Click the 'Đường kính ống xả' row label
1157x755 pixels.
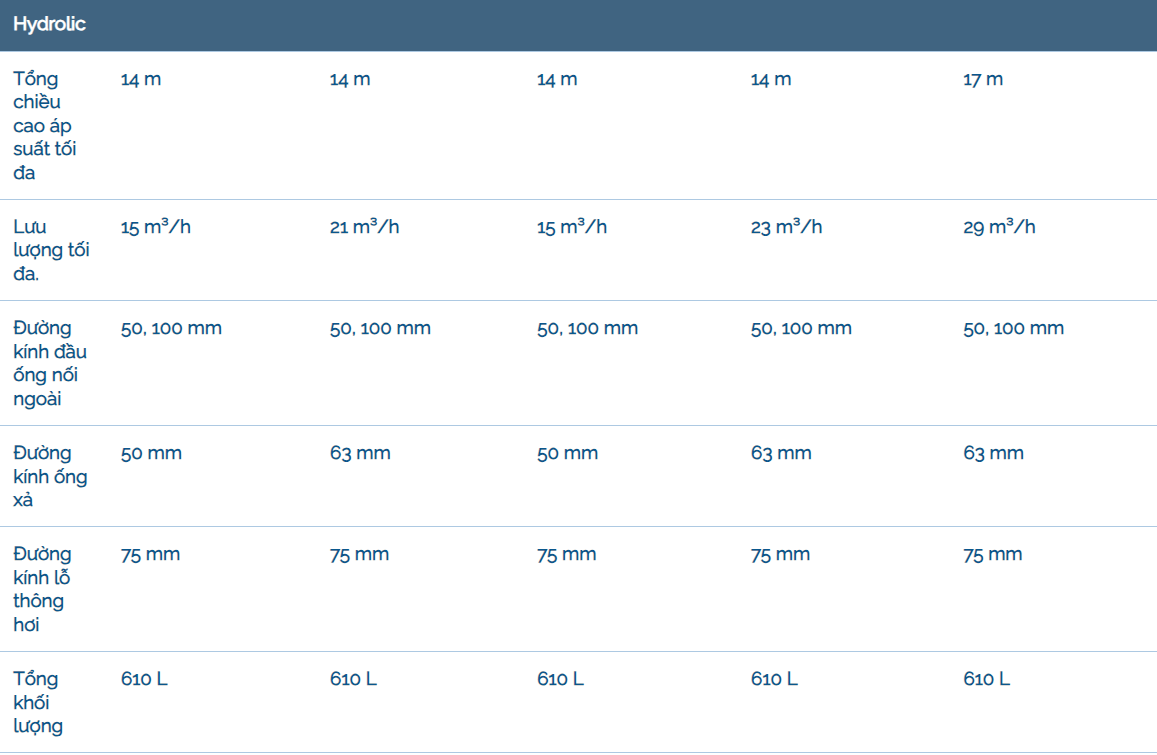(50, 476)
